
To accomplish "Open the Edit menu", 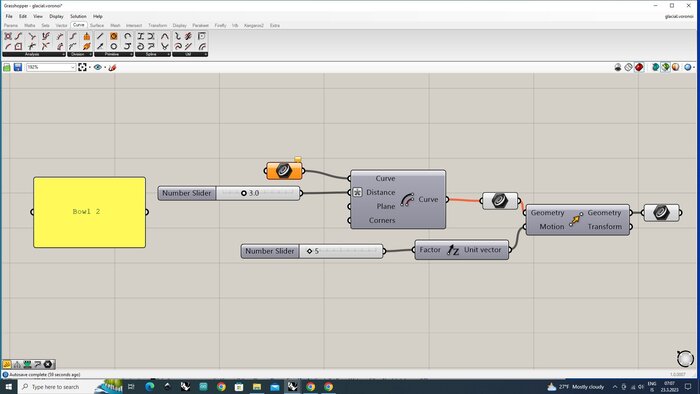I will [23, 16].
